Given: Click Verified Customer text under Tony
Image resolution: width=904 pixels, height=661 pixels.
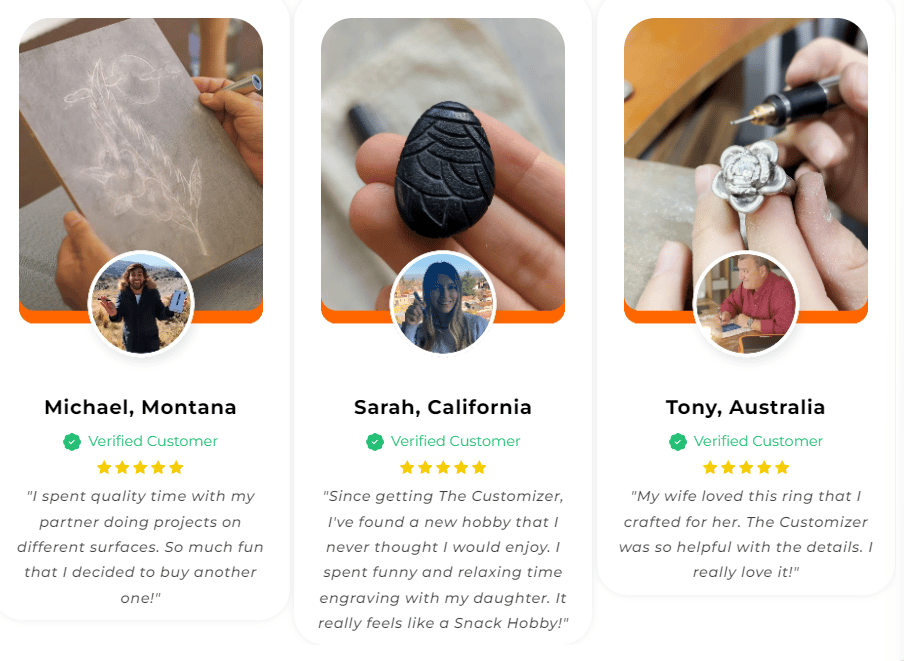Looking at the screenshot, I should click(758, 441).
